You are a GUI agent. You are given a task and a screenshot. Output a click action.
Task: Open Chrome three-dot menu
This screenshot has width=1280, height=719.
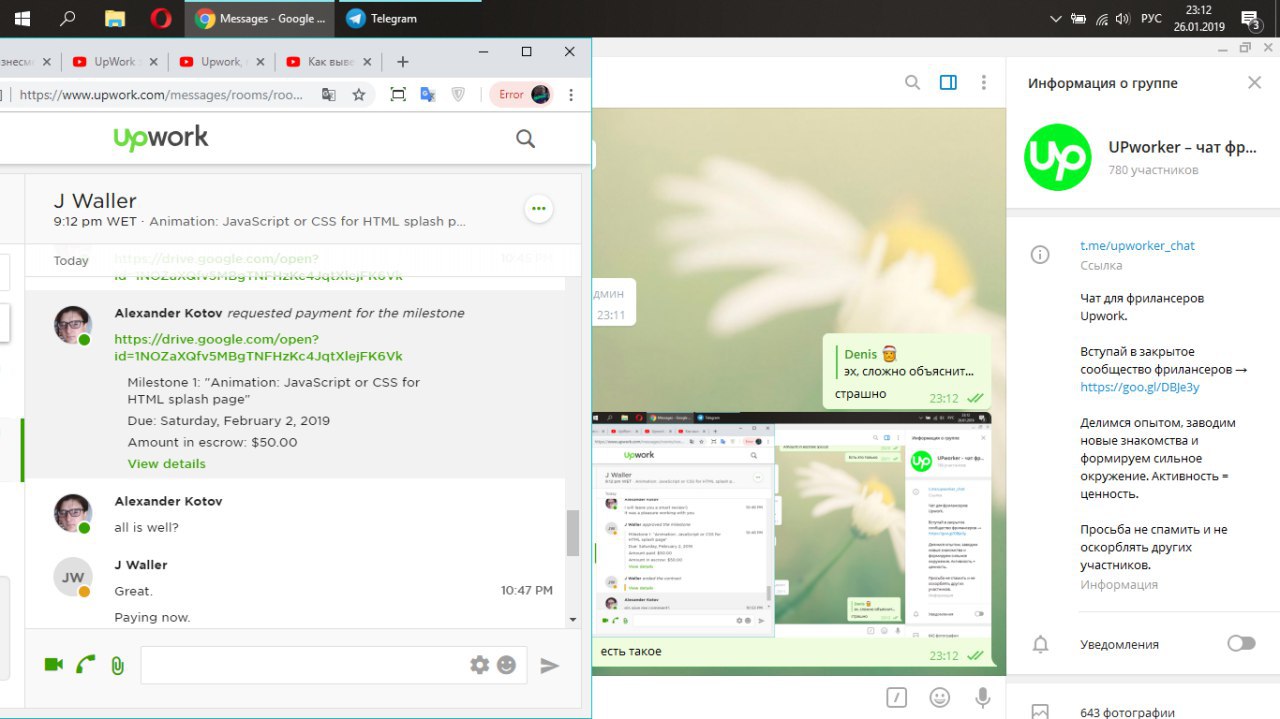pyautogui.click(x=571, y=94)
